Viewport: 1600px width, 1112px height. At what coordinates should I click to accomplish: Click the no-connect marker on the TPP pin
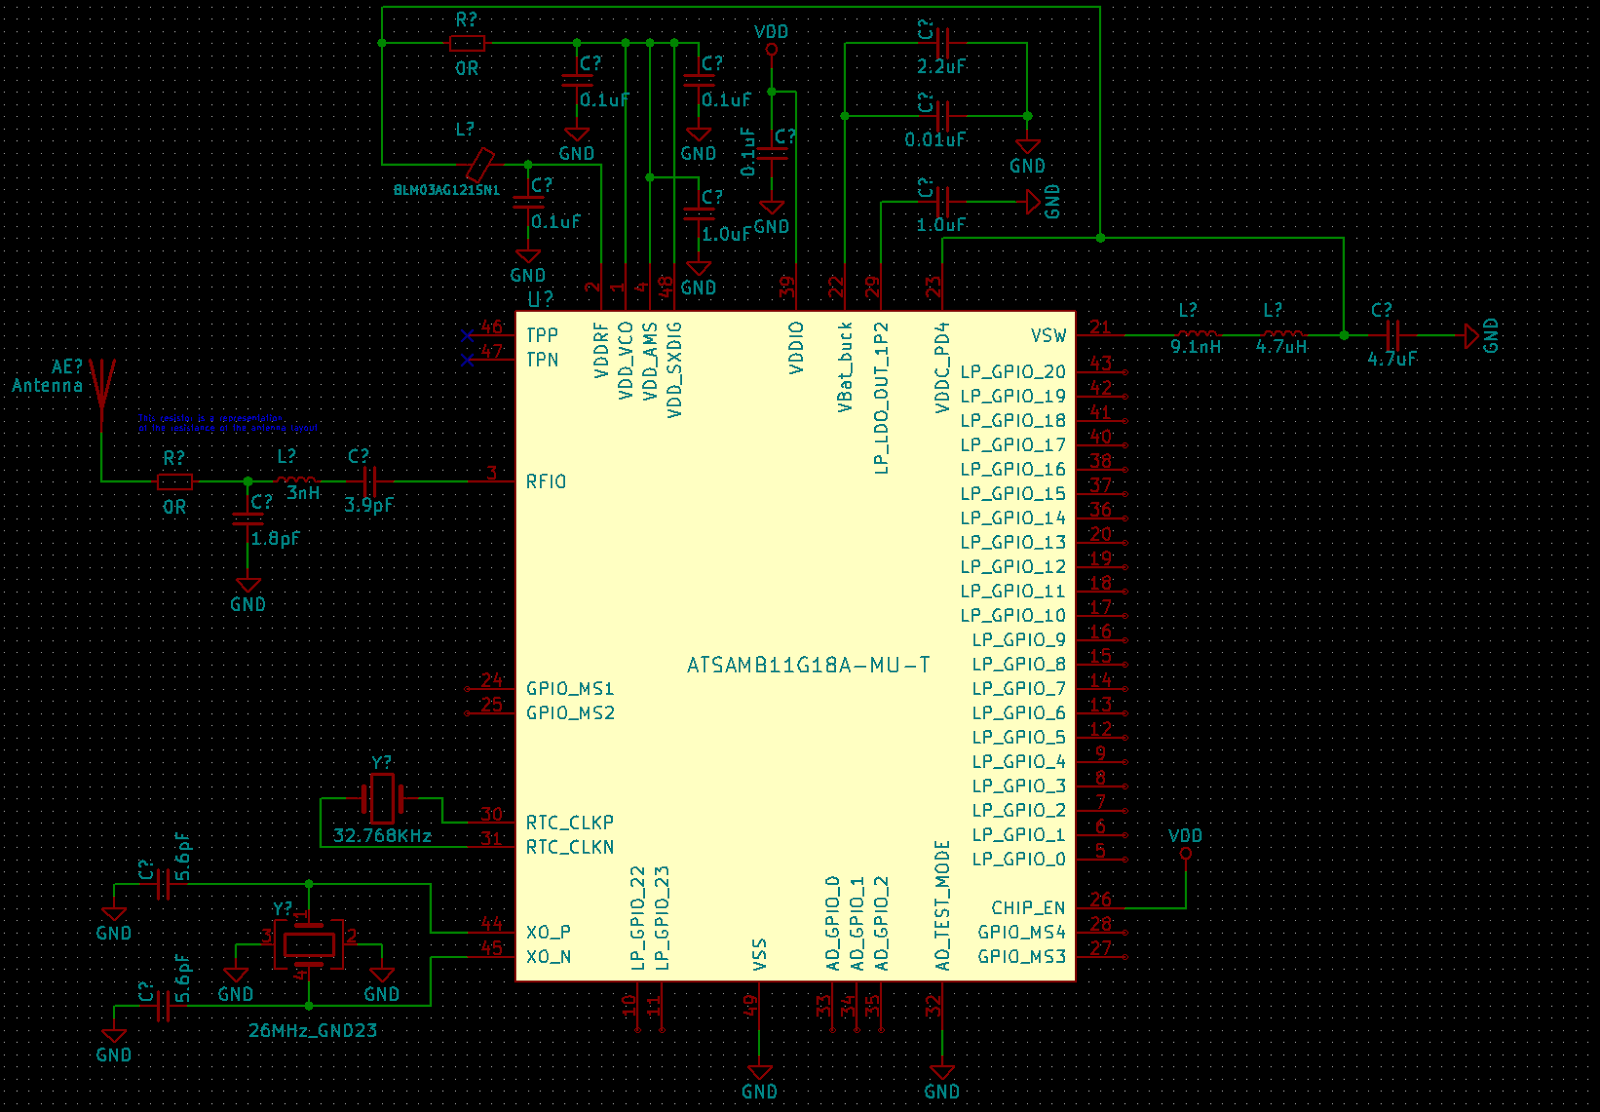[x=467, y=335]
